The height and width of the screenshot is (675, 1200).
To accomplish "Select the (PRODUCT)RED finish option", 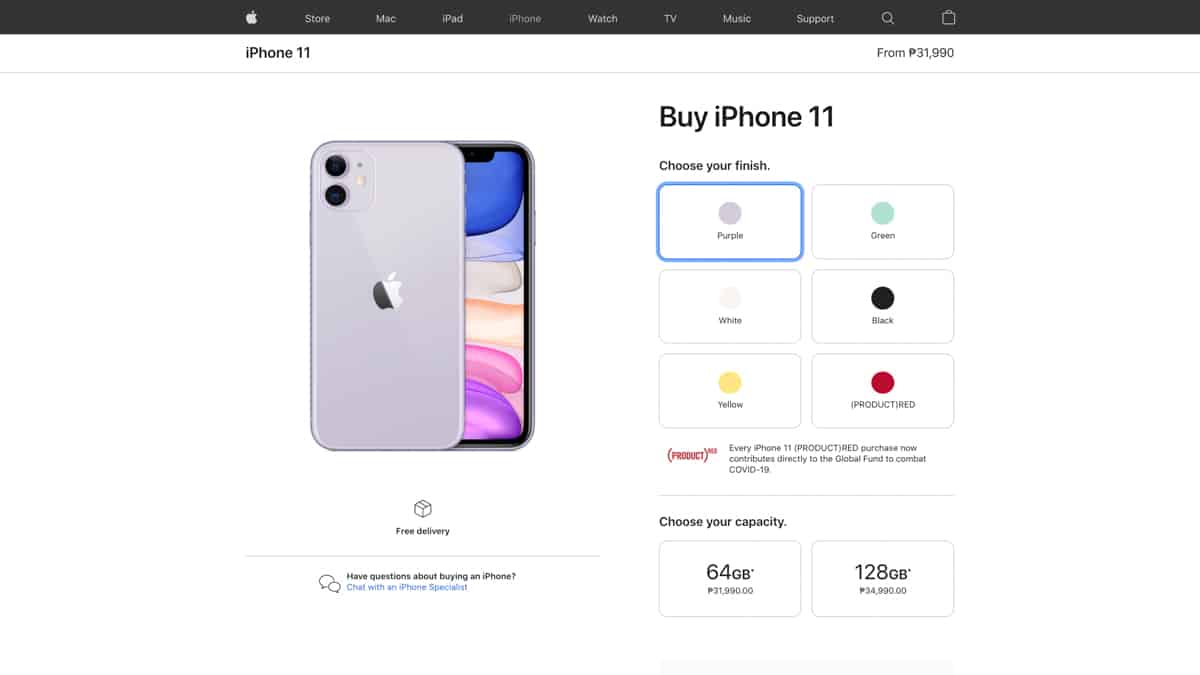I will tap(883, 391).
